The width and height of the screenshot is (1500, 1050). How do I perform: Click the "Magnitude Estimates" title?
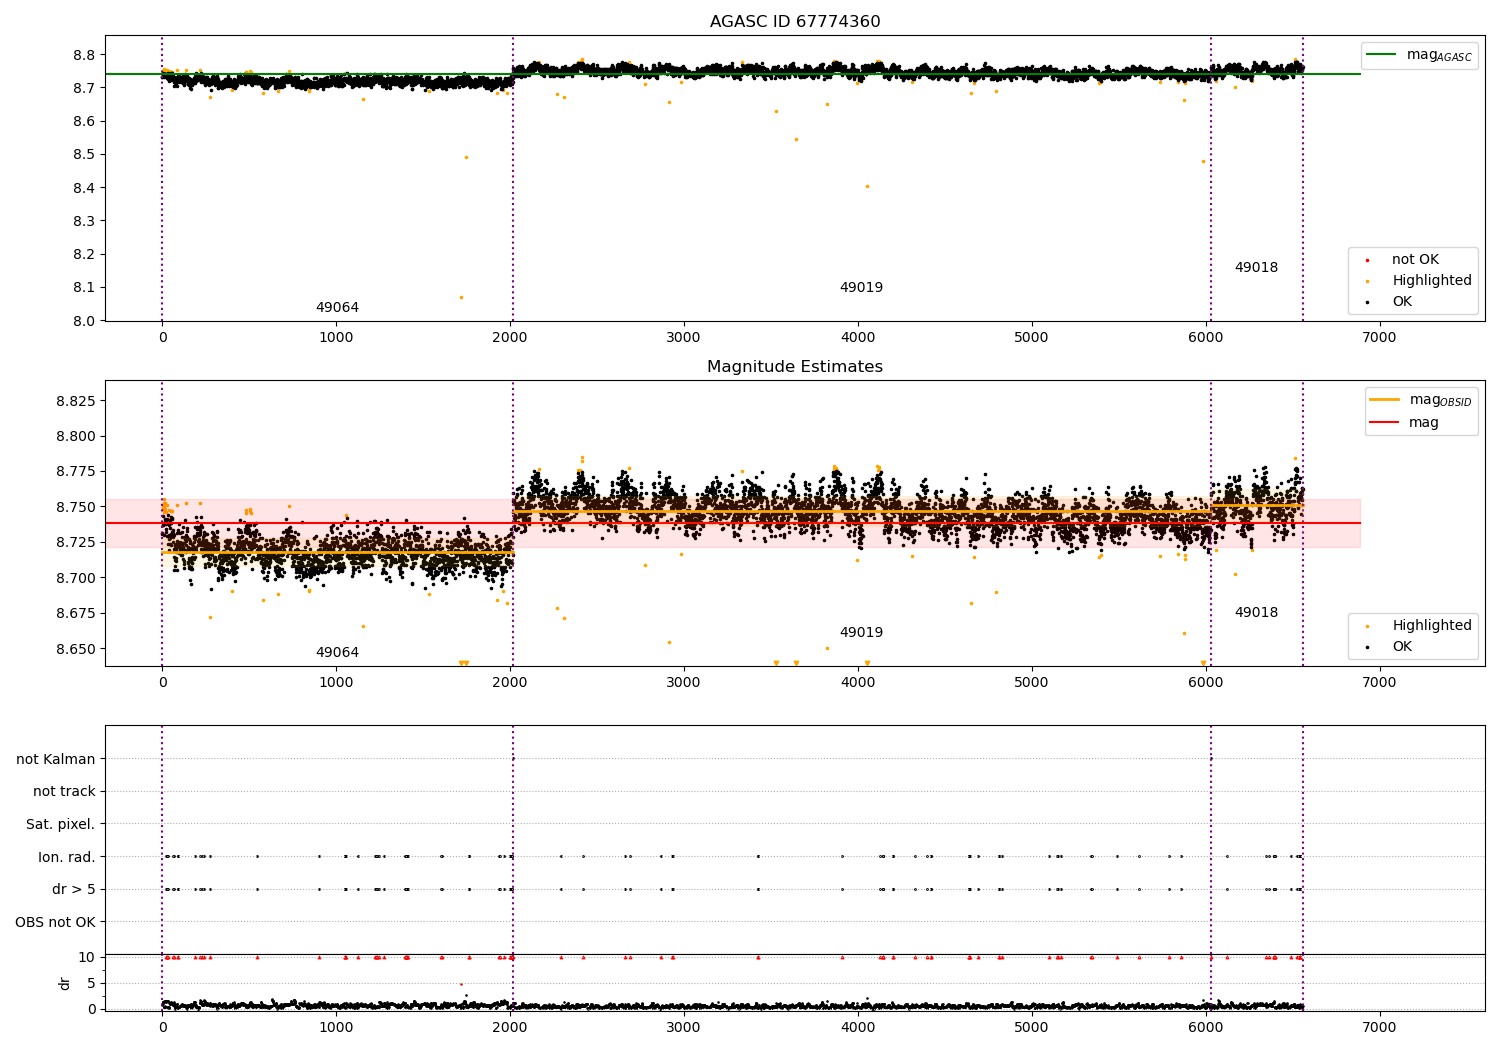pos(795,367)
